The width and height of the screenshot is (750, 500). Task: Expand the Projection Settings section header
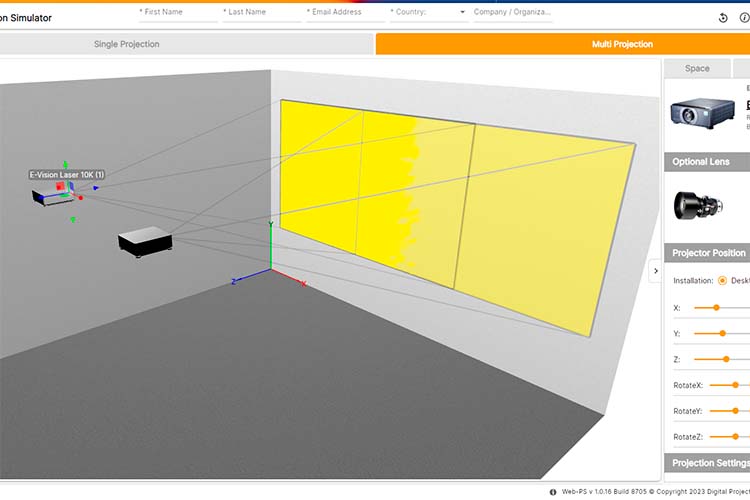pyautogui.click(x=707, y=463)
